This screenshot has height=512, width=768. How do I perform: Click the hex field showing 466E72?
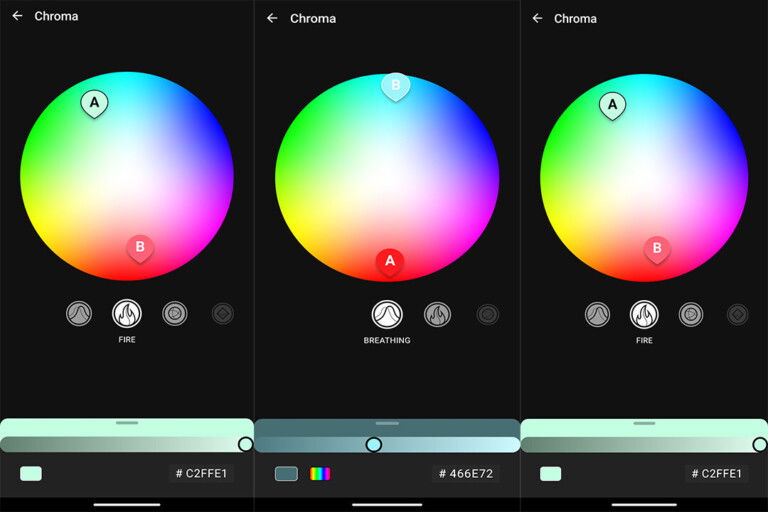coord(466,474)
